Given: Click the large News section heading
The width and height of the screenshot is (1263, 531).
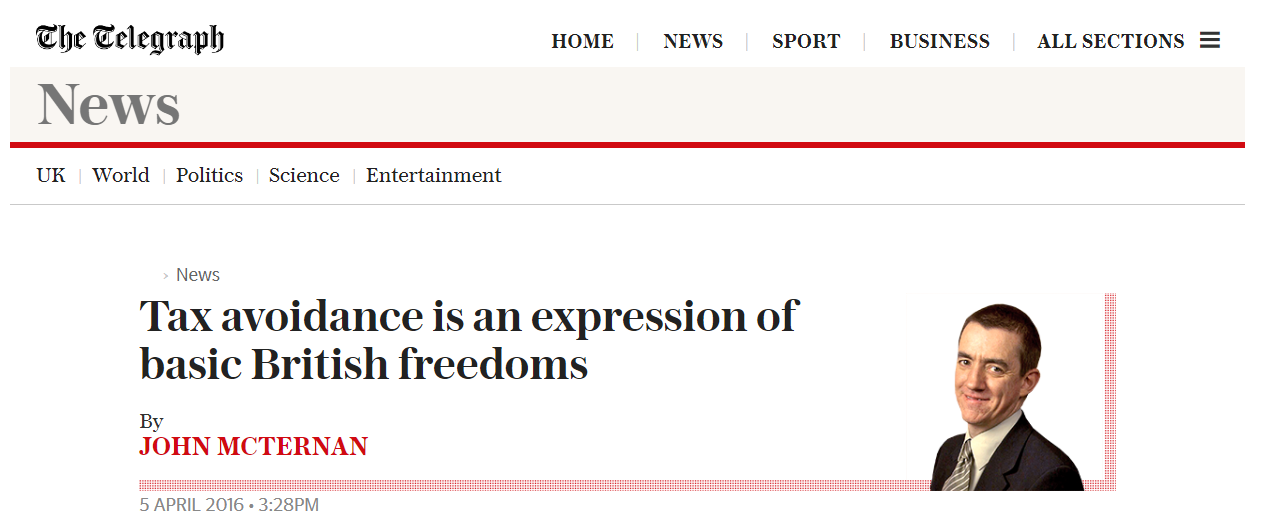Looking at the screenshot, I should (108, 105).
